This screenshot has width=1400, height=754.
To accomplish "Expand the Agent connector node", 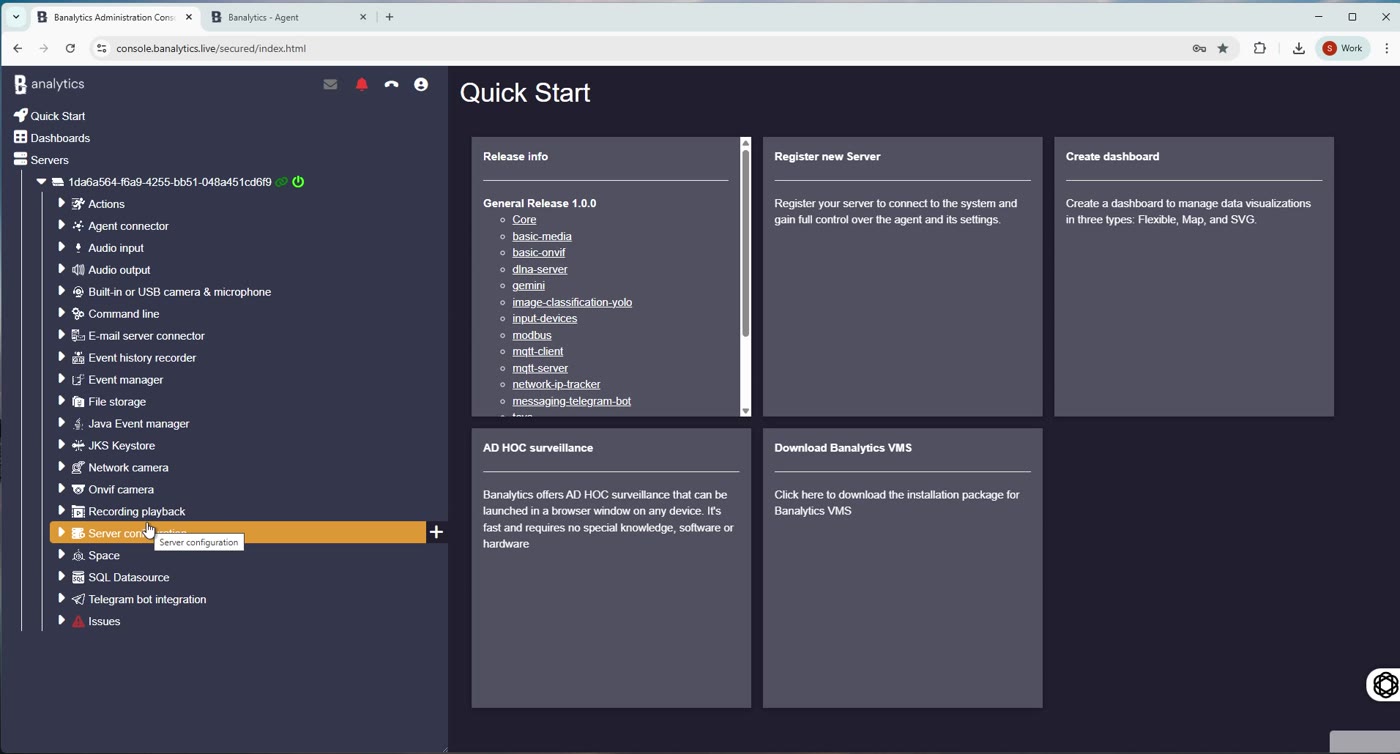I will tap(61, 225).
